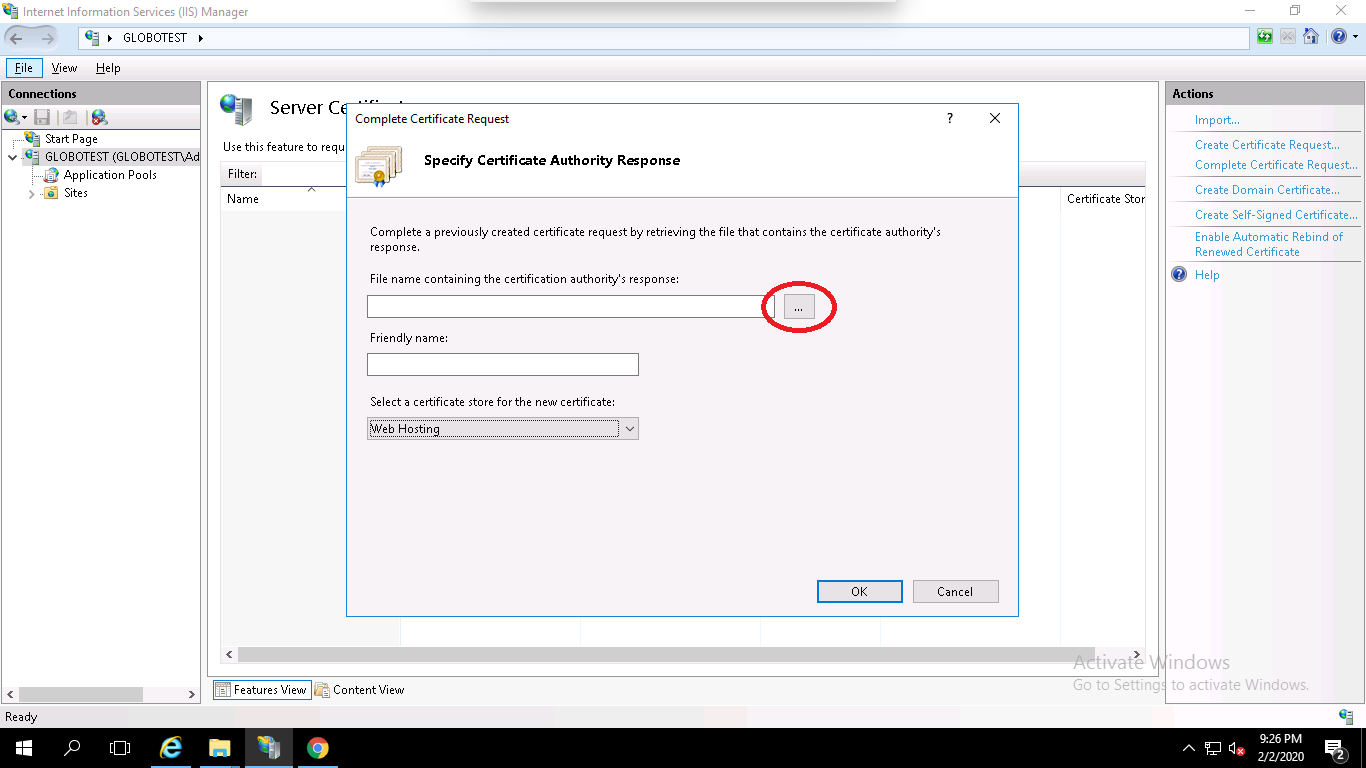Click the Save Current Connections disk icon
Screen dimensions: 1366x768
click(42, 118)
